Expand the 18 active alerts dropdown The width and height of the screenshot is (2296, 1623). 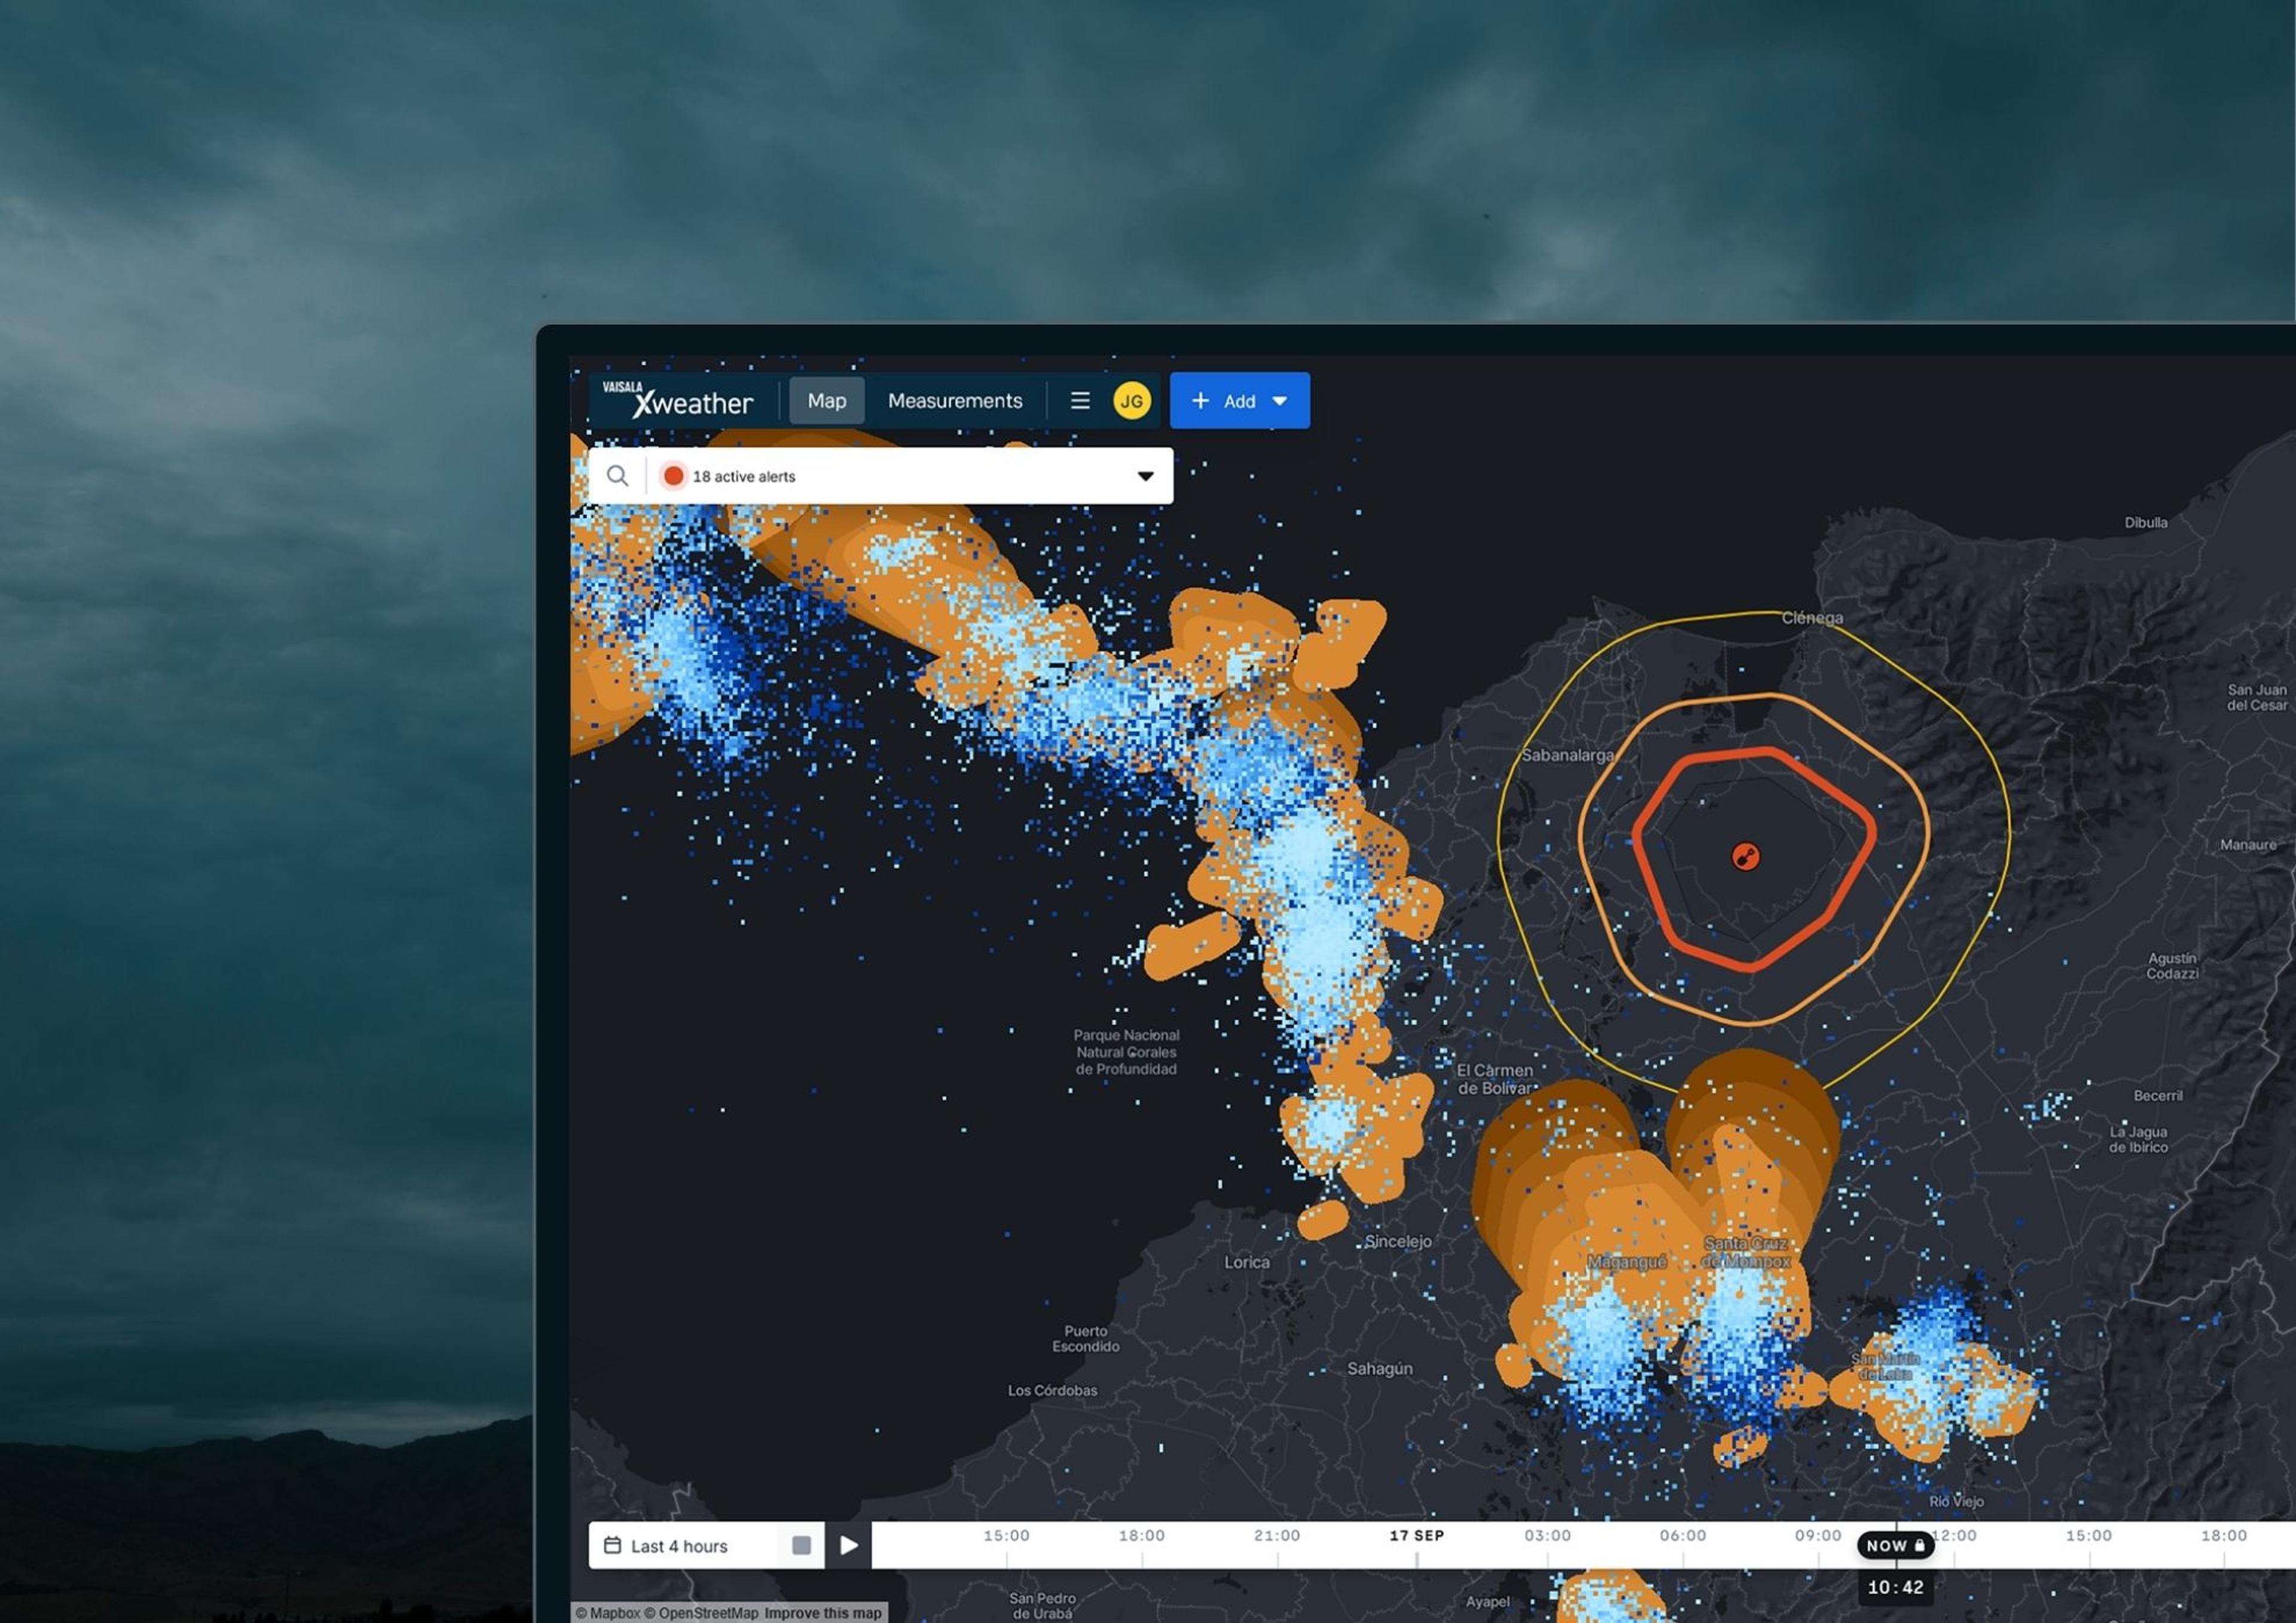click(x=1144, y=475)
